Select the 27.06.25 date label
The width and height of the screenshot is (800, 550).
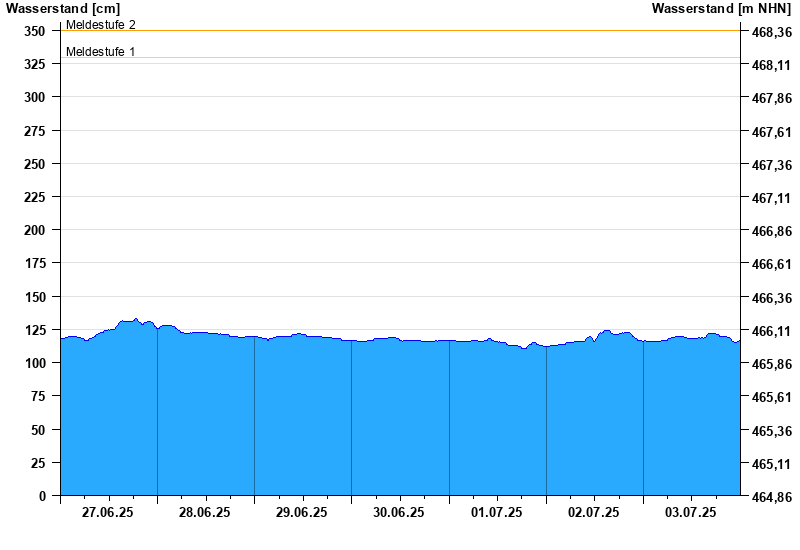[x=108, y=512]
